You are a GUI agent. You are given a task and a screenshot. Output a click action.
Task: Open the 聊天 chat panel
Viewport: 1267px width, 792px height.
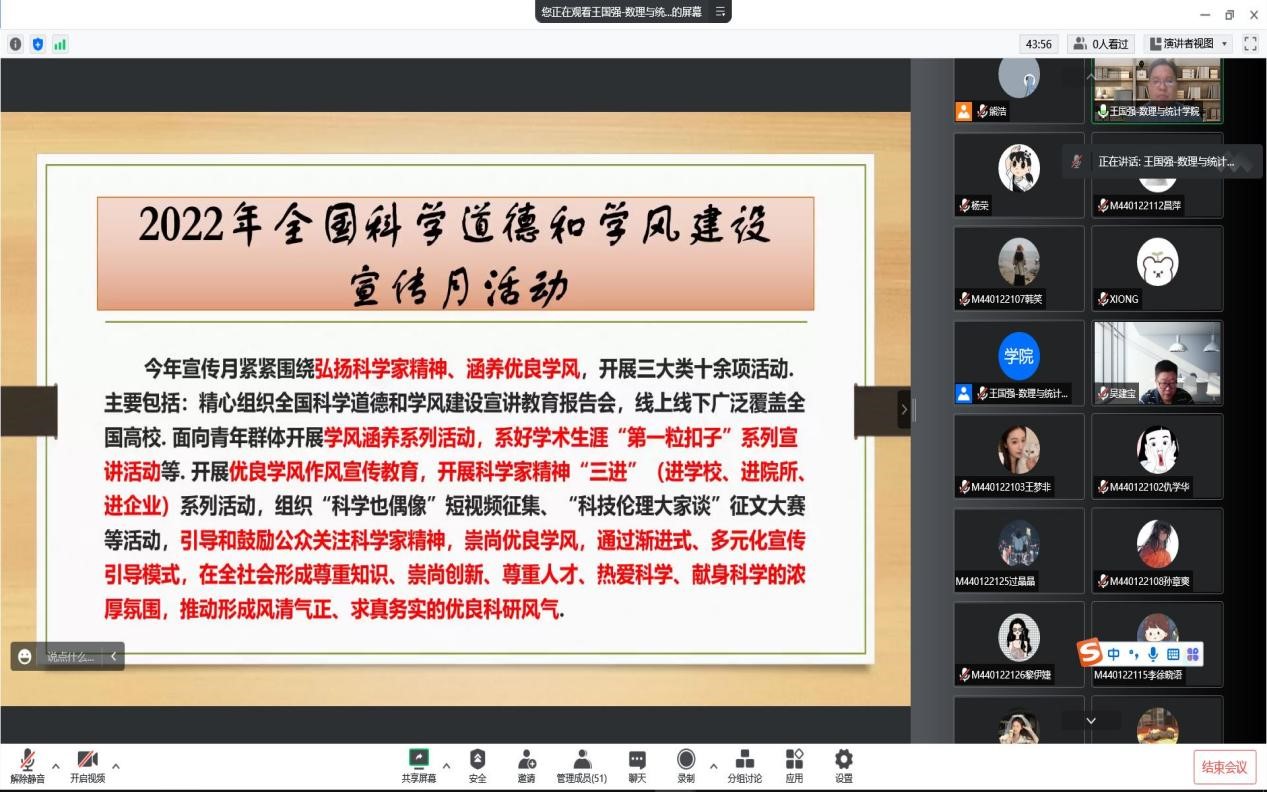tap(636, 765)
